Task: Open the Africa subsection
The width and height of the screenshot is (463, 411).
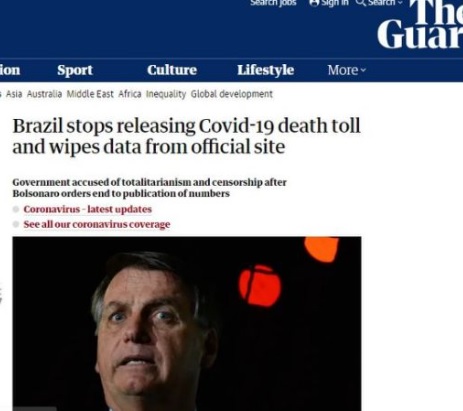Action: (x=130, y=94)
